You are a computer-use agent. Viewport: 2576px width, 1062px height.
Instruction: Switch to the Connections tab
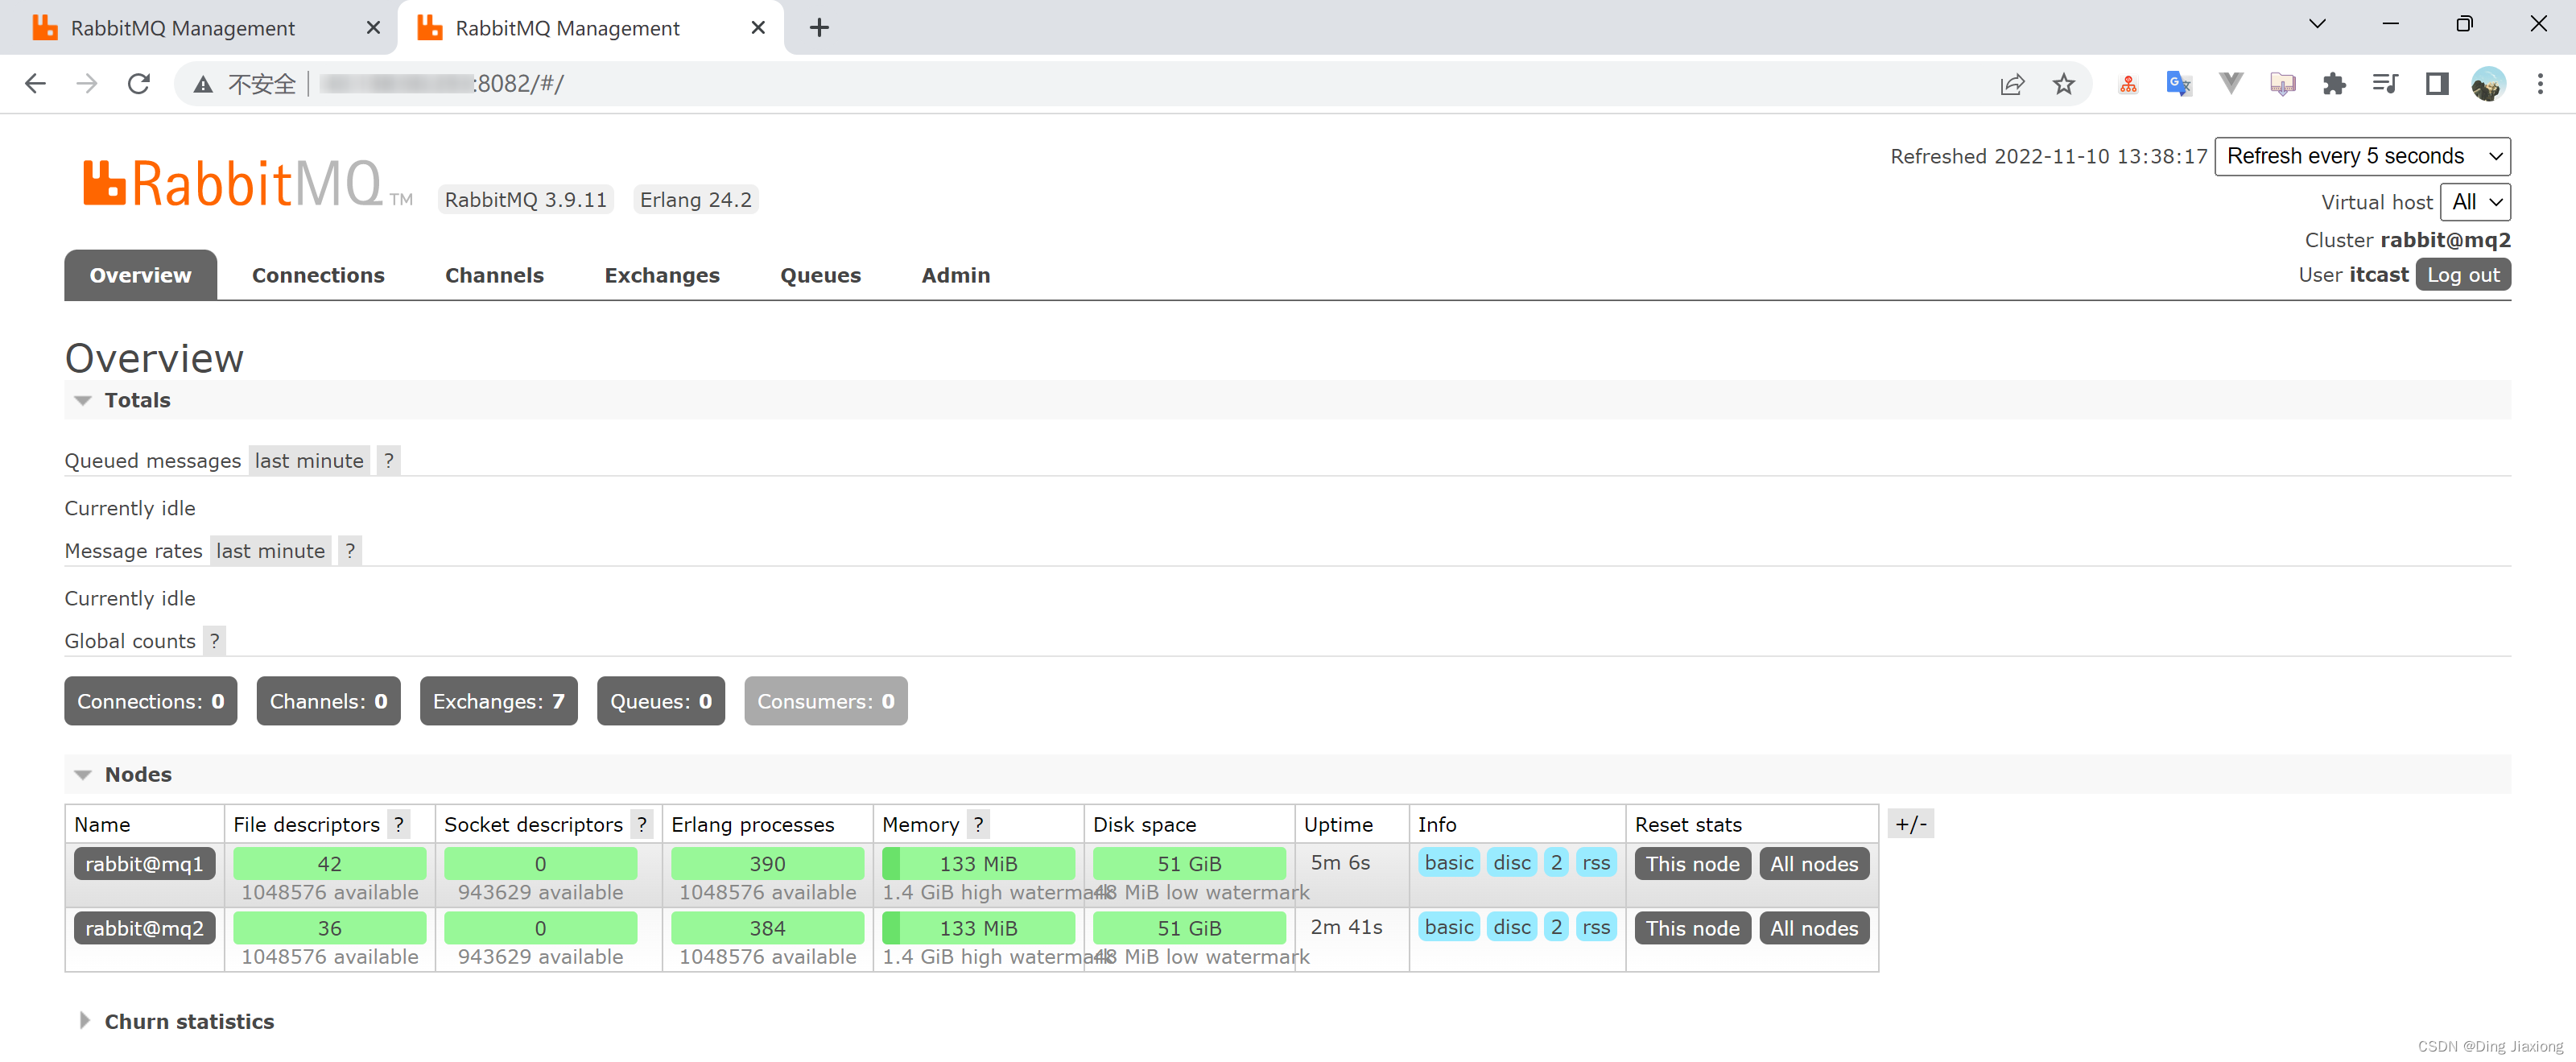coord(318,275)
